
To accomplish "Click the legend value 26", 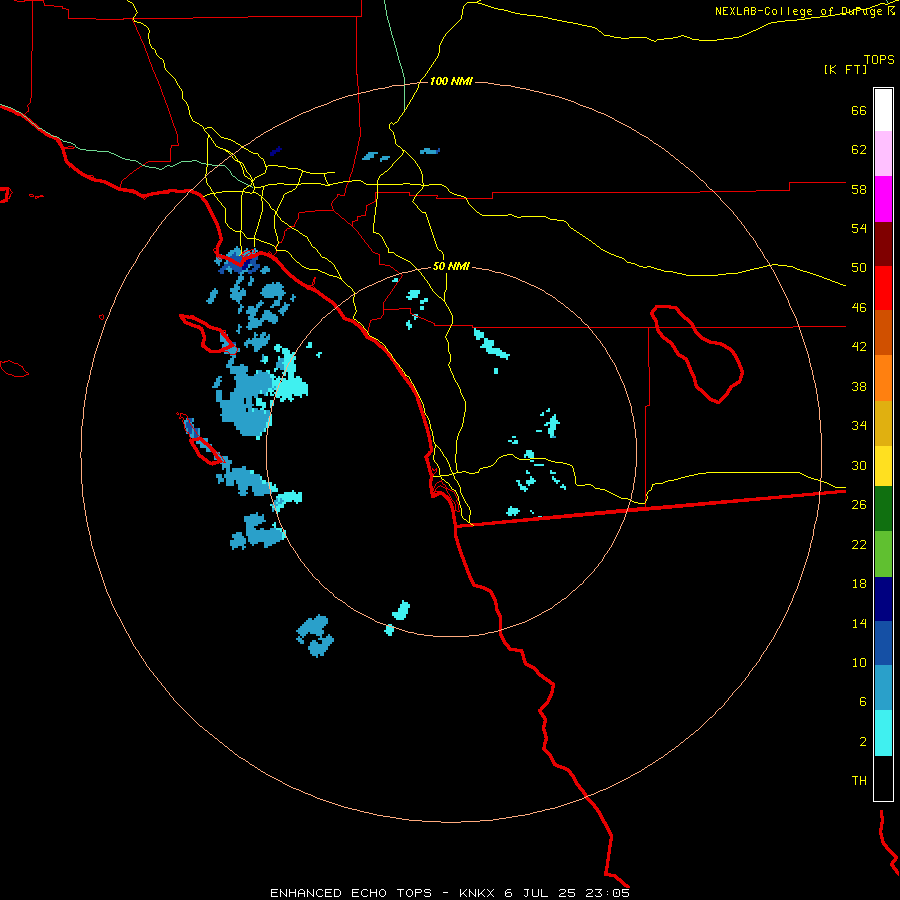I will (859, 505).
